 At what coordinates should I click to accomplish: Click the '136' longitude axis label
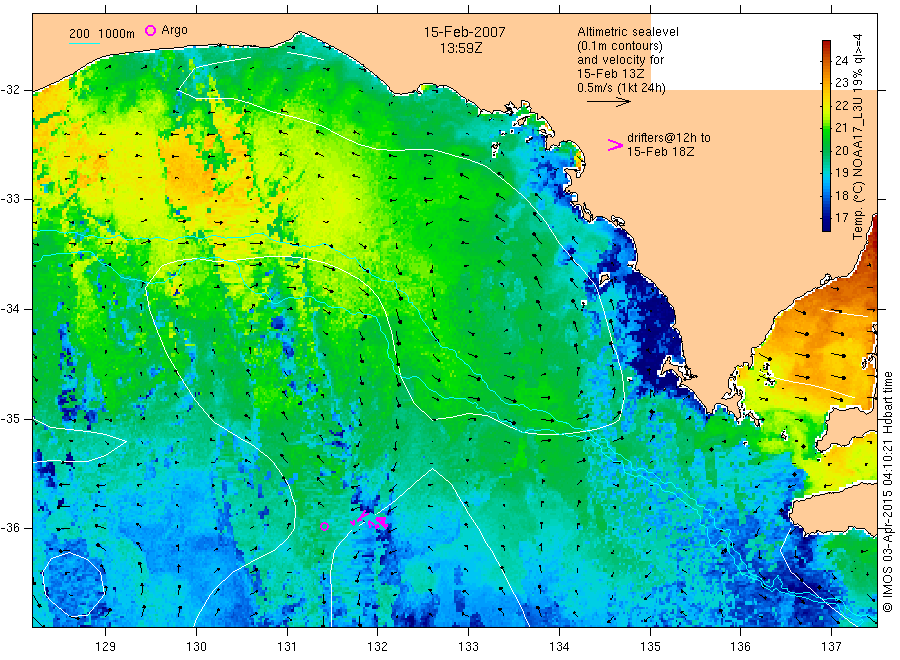[740, 646]
